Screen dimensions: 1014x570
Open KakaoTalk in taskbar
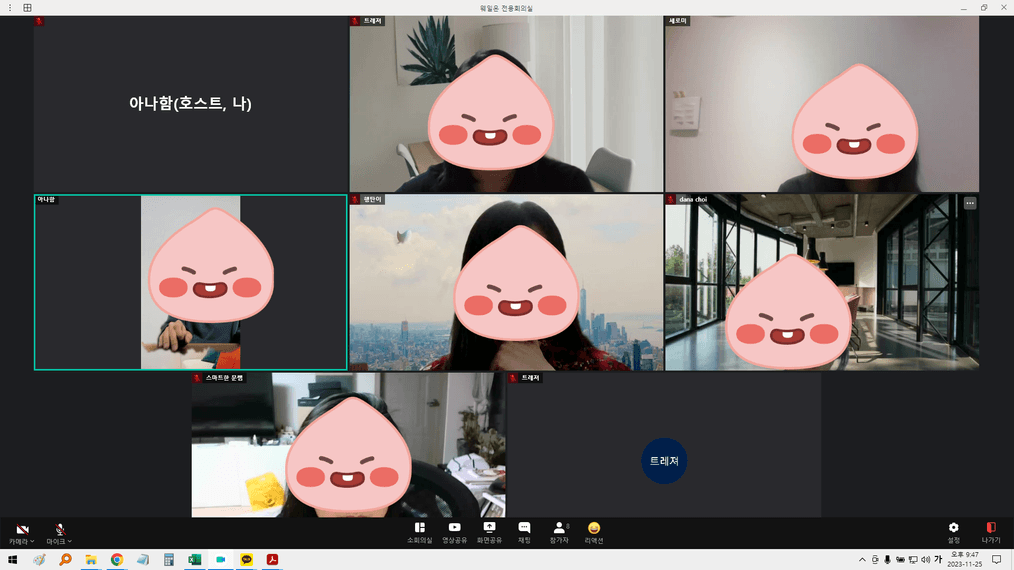coord(246,560)
